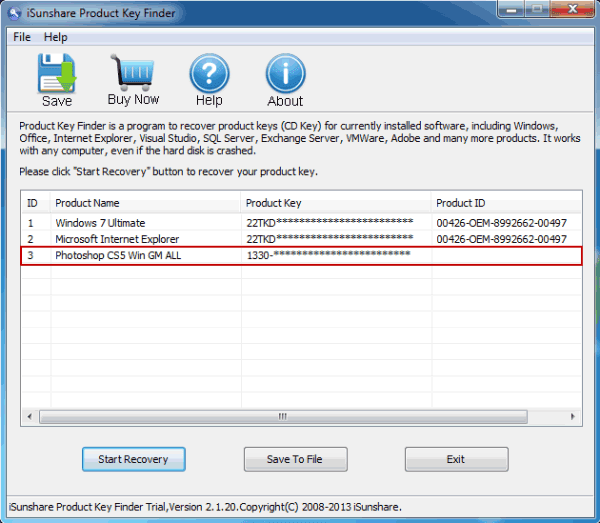Click the ID column header
This screenshot has width=600, height=523.
(36, 203)
